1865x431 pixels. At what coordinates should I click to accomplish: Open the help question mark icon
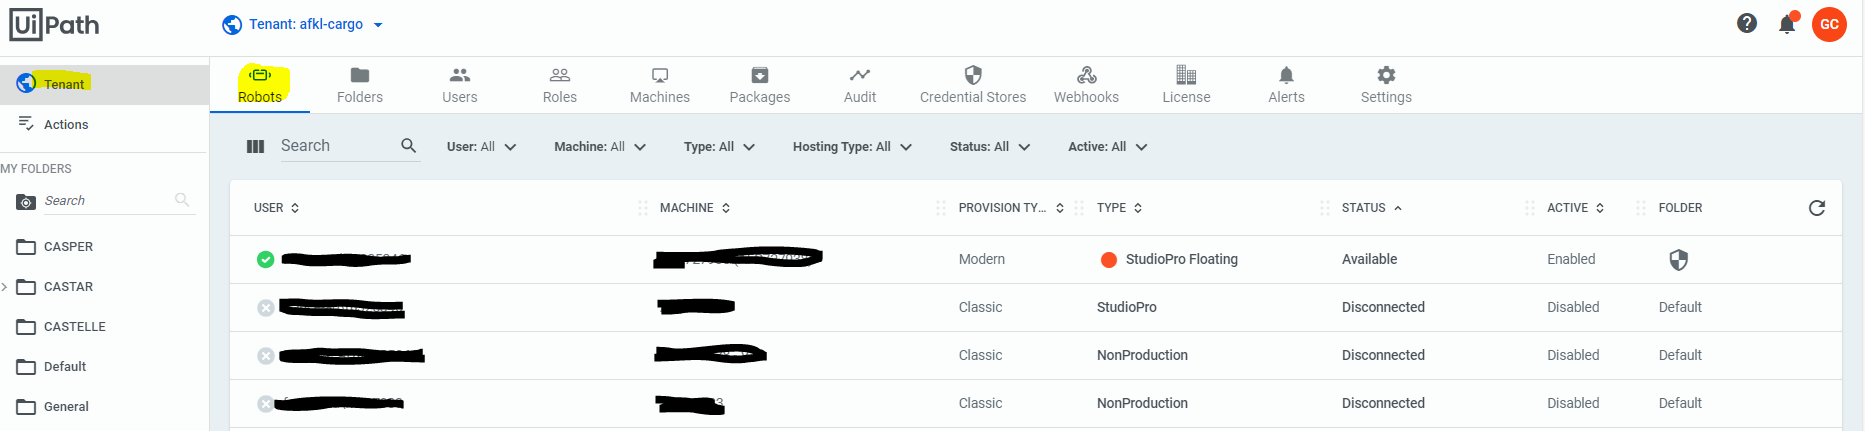coord(1746,24)
